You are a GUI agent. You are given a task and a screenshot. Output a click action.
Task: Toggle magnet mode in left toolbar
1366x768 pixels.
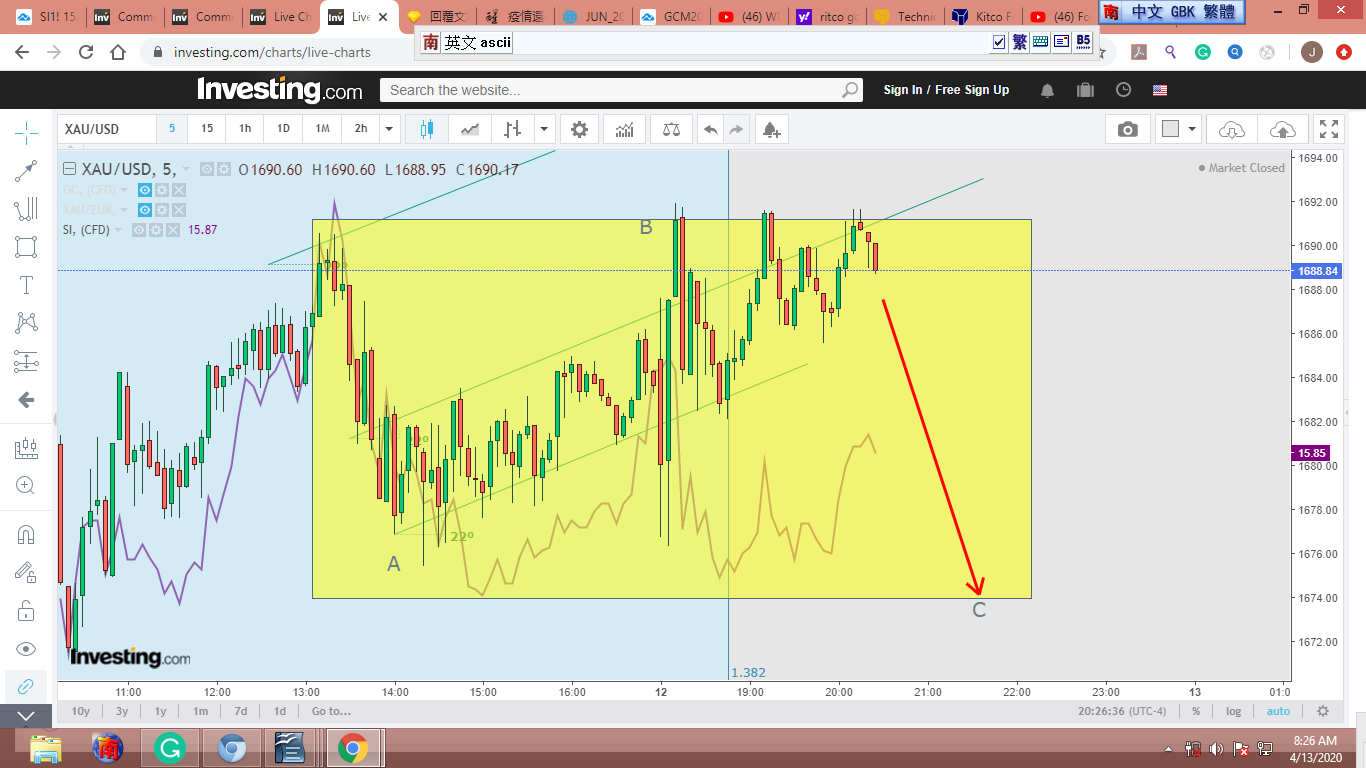[x=26, y=534]
